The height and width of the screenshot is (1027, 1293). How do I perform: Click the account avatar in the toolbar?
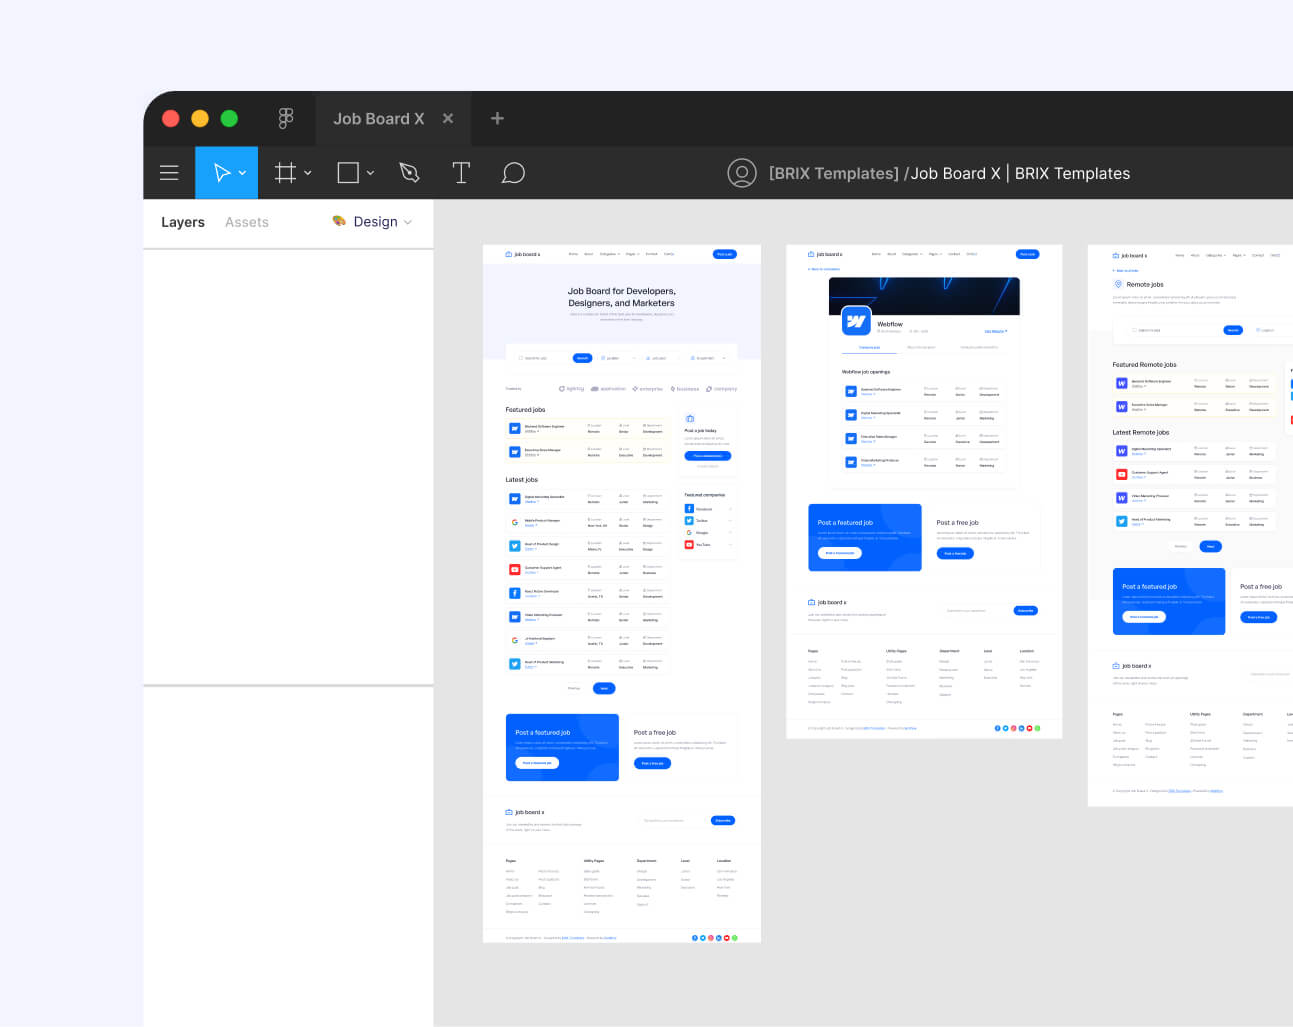742,172
